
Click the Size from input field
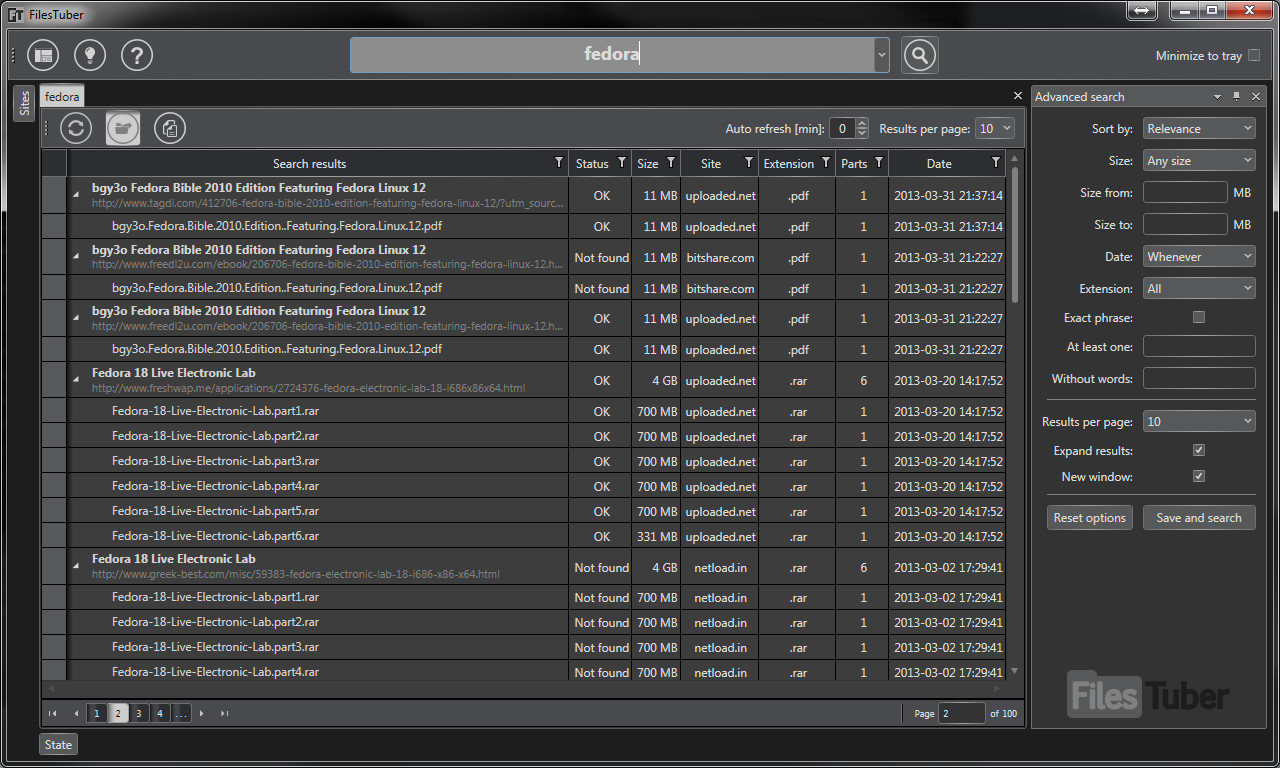click(1185, 193)
